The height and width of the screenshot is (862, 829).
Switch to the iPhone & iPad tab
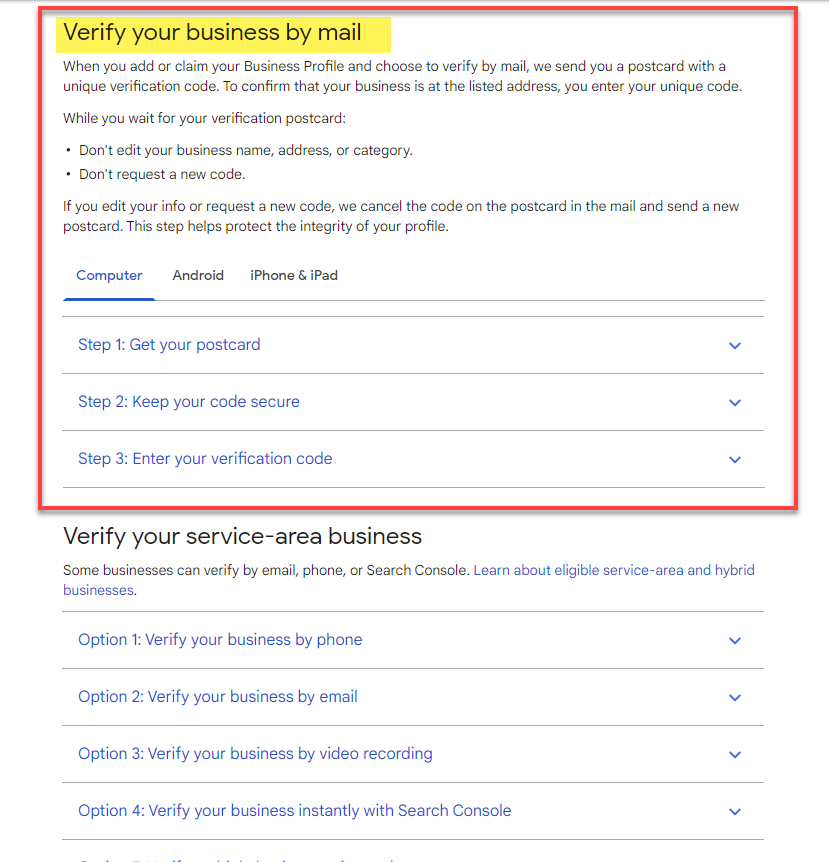294,275
